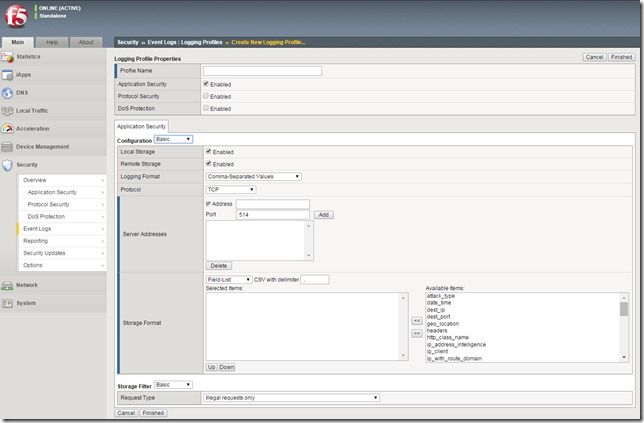Viewport: 644px width, 423px height.
Task: Open the Network section icon
Action: (x=8, y=285)
